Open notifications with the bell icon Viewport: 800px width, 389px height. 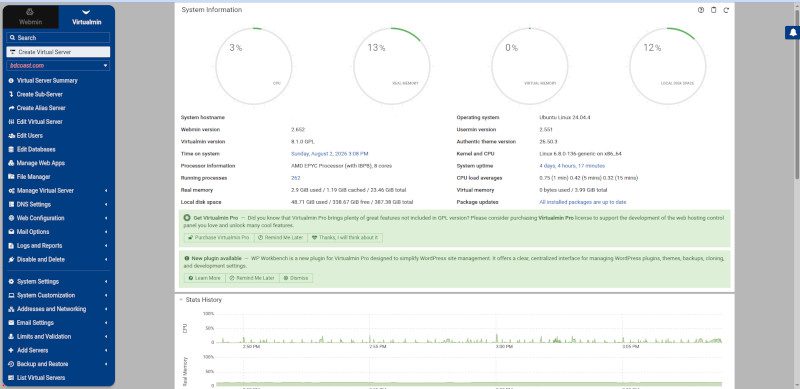pos(792,33)
